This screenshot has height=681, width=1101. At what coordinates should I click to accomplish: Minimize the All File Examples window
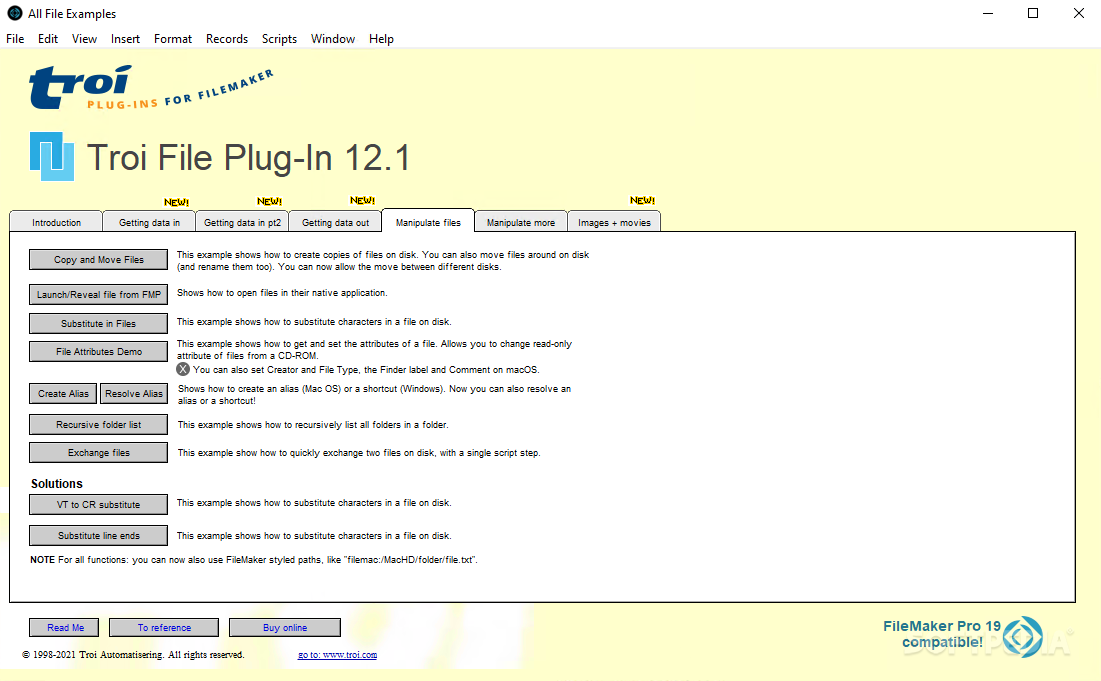pos(988,13)
